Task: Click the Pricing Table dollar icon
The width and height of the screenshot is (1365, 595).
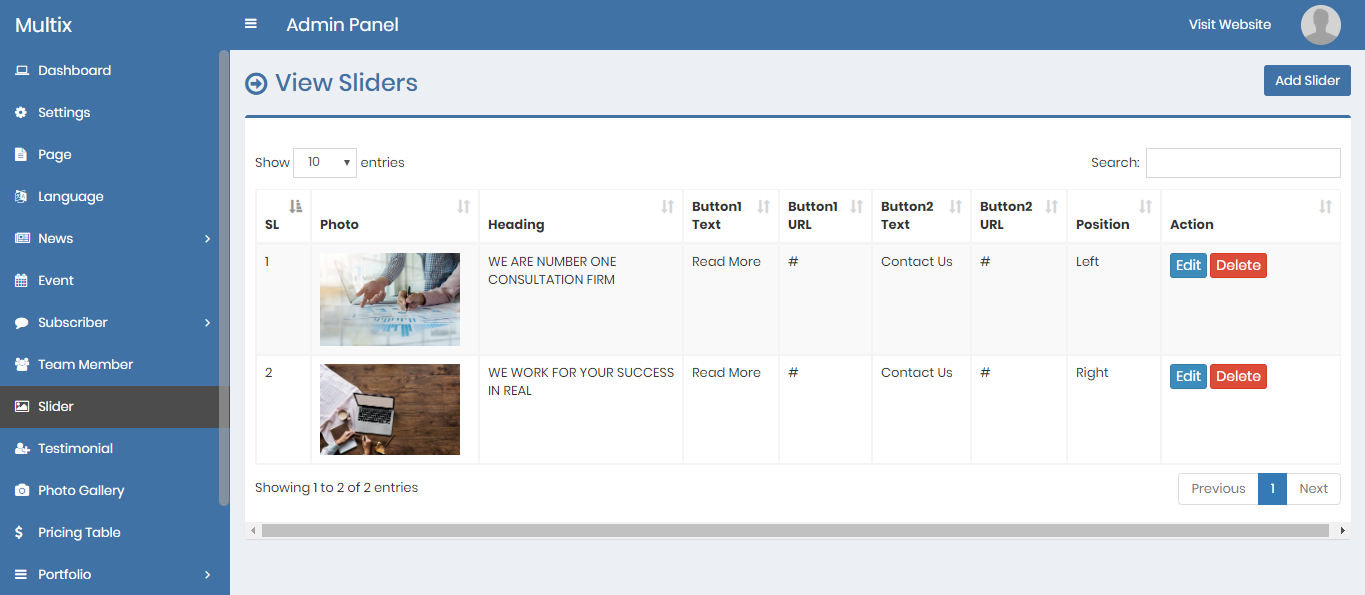Action: pos(20,533)
